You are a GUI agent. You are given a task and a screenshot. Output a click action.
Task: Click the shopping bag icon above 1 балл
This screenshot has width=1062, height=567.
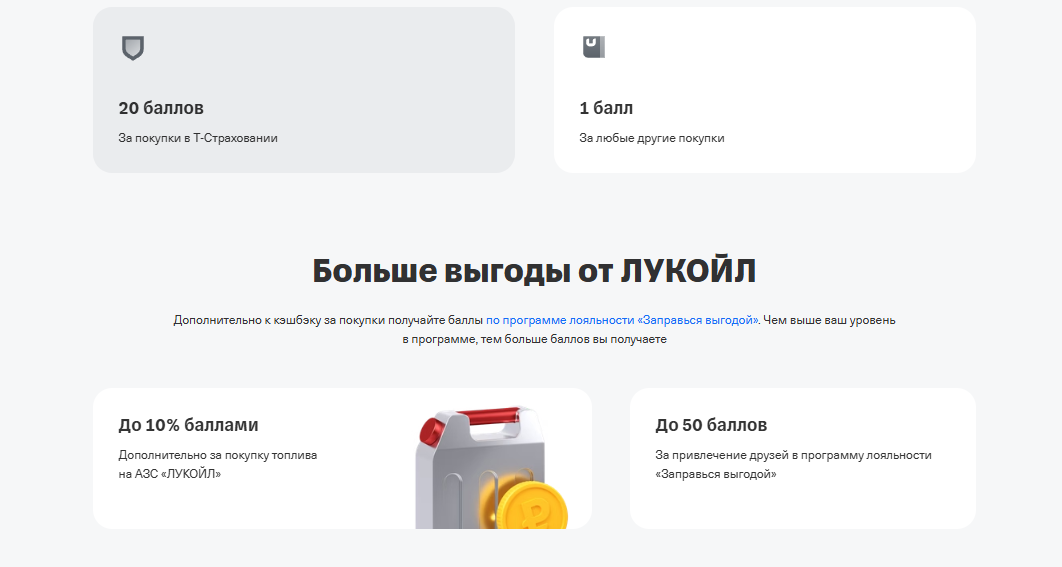[x=594, y=47]
